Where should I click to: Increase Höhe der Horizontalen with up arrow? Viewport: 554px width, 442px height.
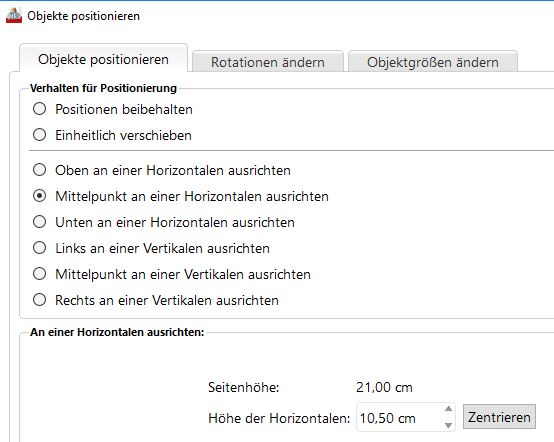[448, 409]
